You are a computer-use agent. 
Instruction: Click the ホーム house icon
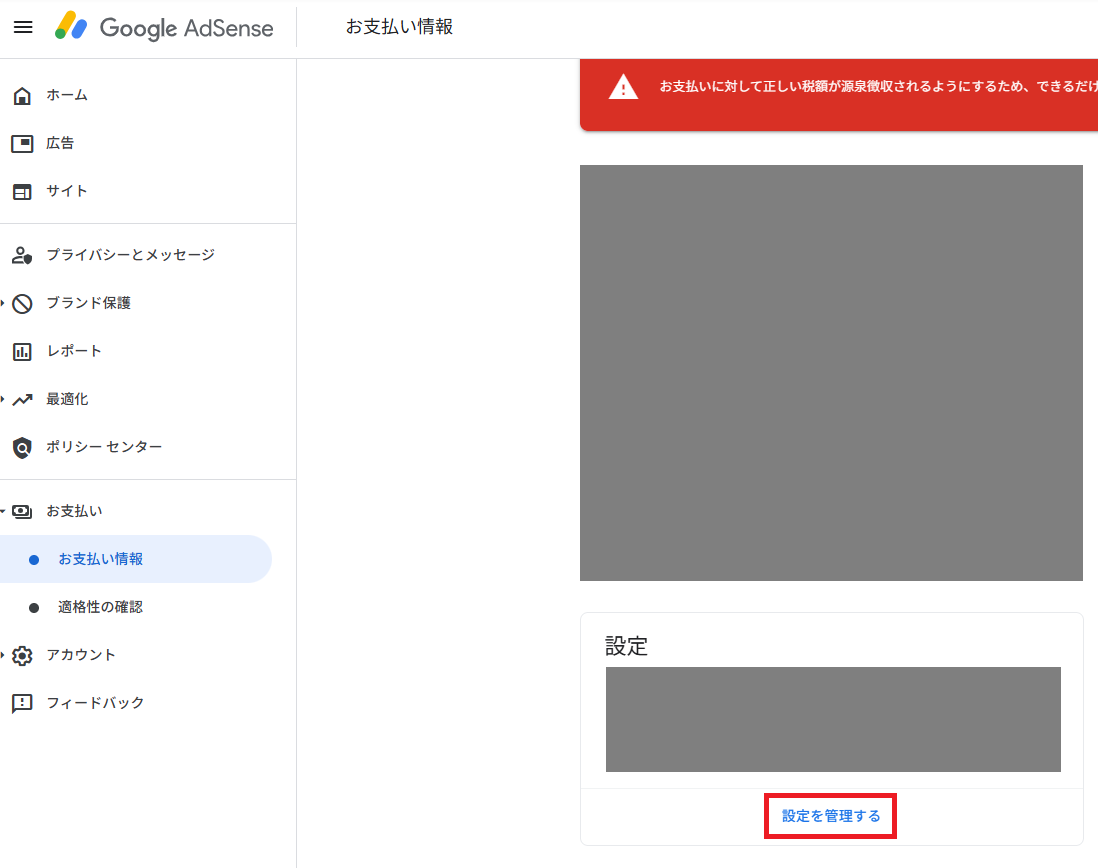pos(22,96)
